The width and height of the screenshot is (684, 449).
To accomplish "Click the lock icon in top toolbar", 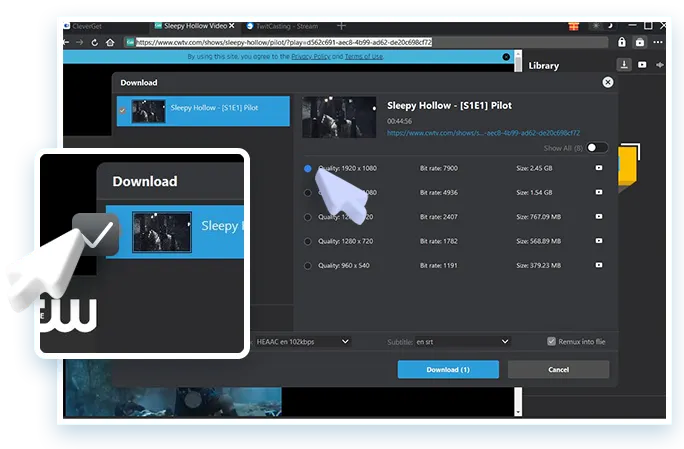I will coord(622,42).
